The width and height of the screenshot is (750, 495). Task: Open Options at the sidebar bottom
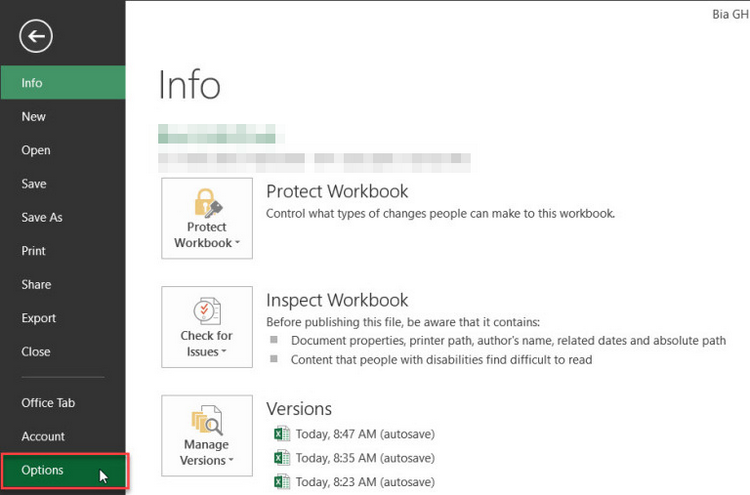[x=64, y=470]
